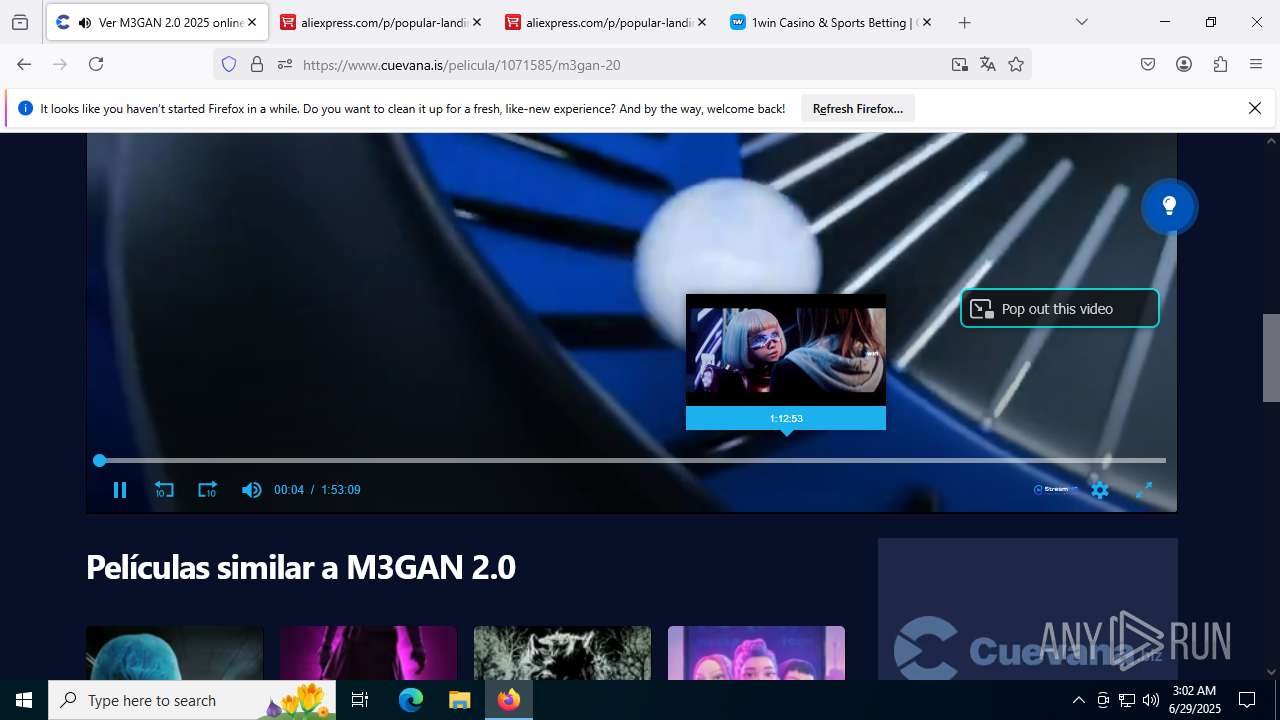Viewport: 1280px width, 720px height.
Task: Click the Refresh Firefox... button
Action: click(858, 109)
